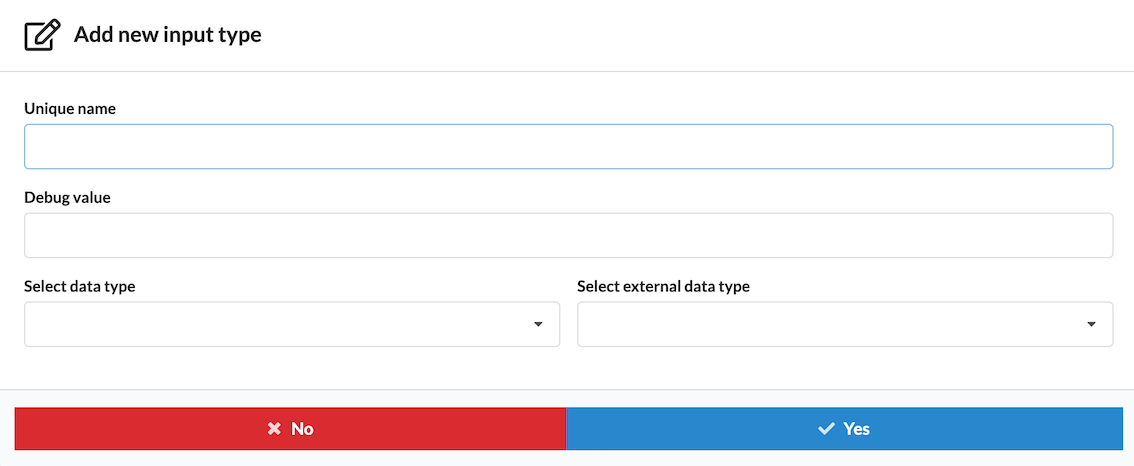
Task: Click the "Add new input type" heading
Action: coord(168,35)
